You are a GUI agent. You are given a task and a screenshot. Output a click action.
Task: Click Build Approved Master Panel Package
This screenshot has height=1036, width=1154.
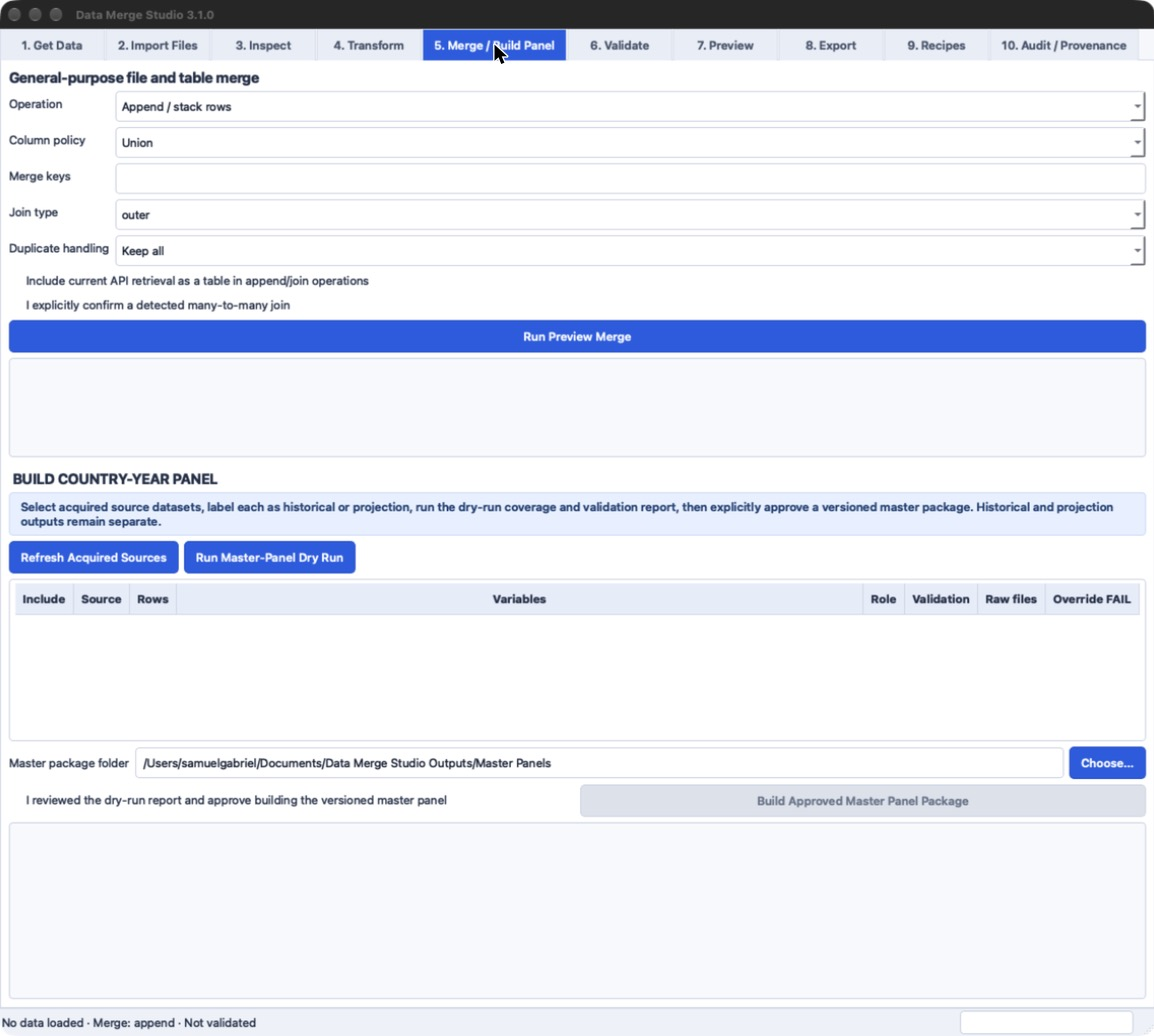point(863,801)
